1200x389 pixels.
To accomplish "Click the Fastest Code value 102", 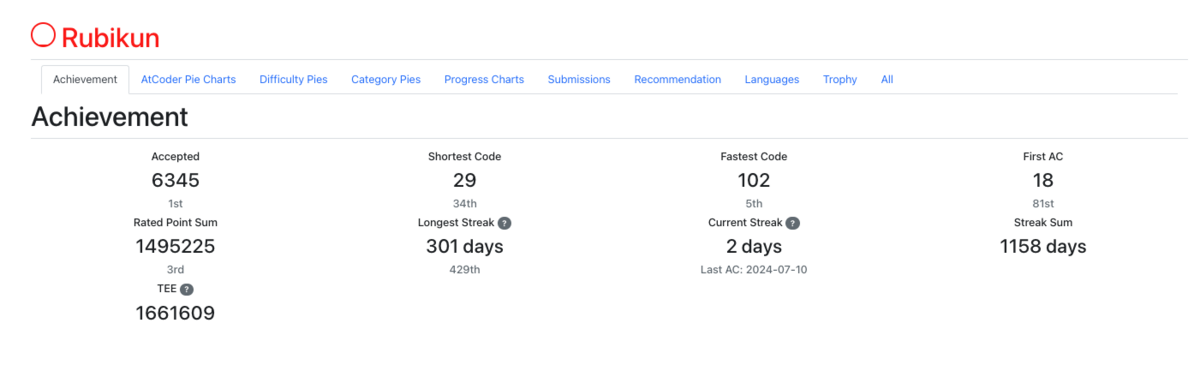I will (754, 181).
